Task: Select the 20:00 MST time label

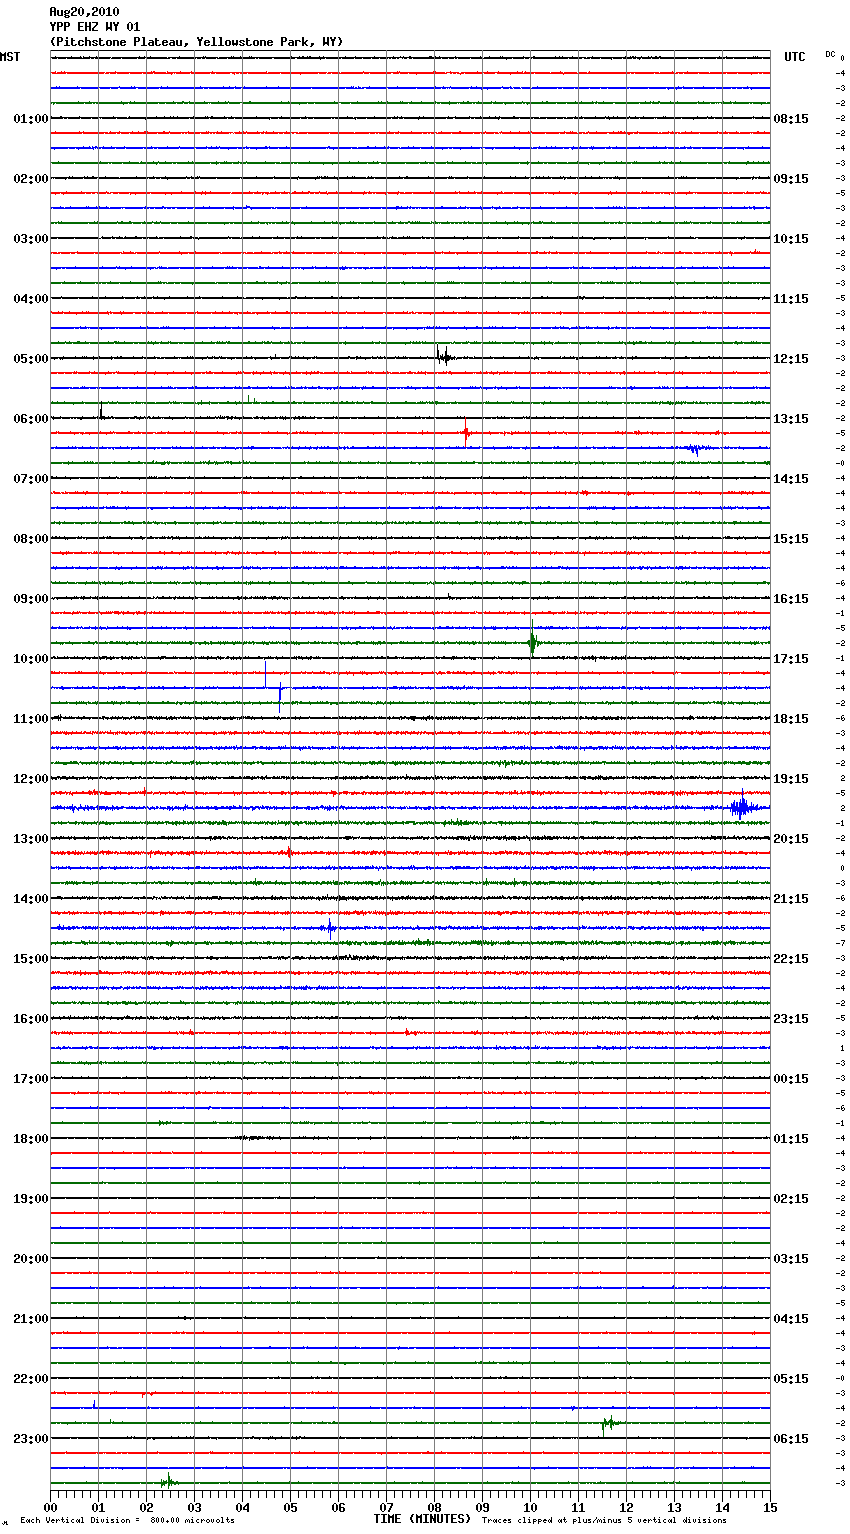Action: [x=31, y=1259]
